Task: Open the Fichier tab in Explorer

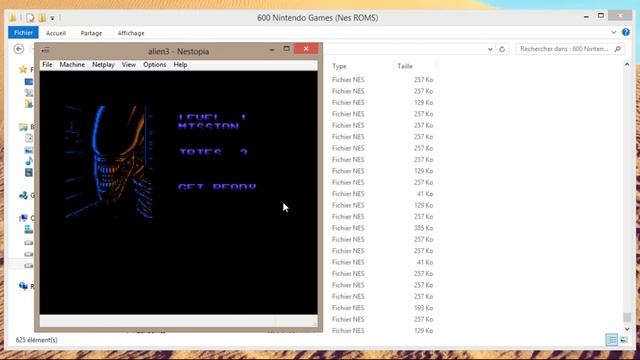Action: (x=23, y=33)
